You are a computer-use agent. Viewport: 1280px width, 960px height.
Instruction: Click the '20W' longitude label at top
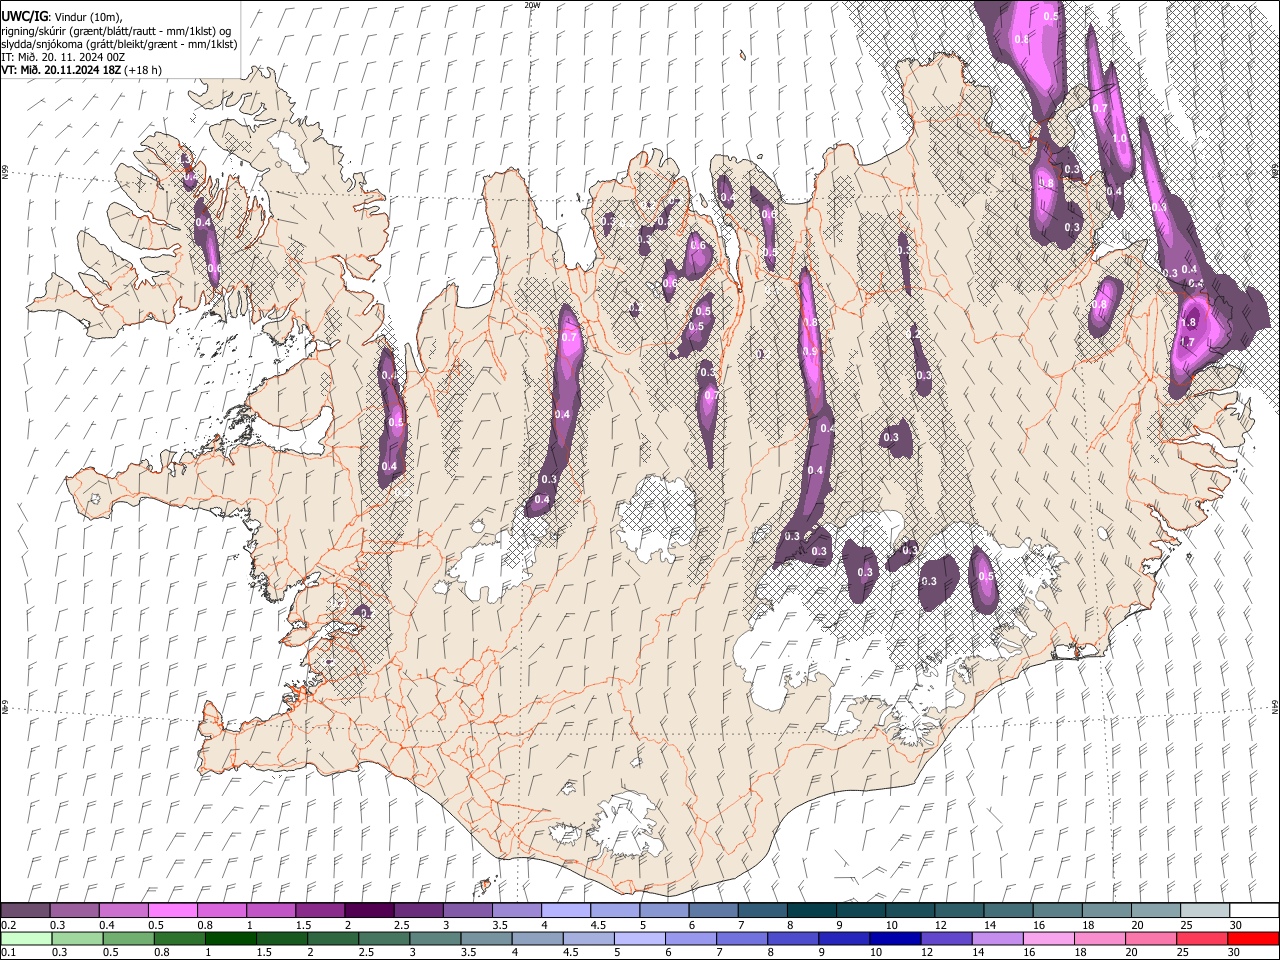point(531,5)
